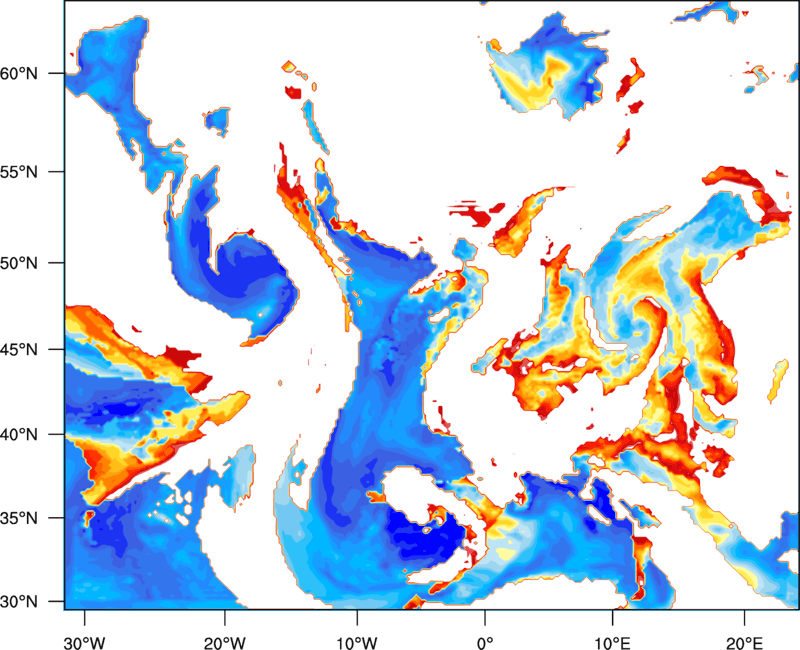800x650 pixels.
Task: Click the 30°W longitude label
Action: click(85, 643)
